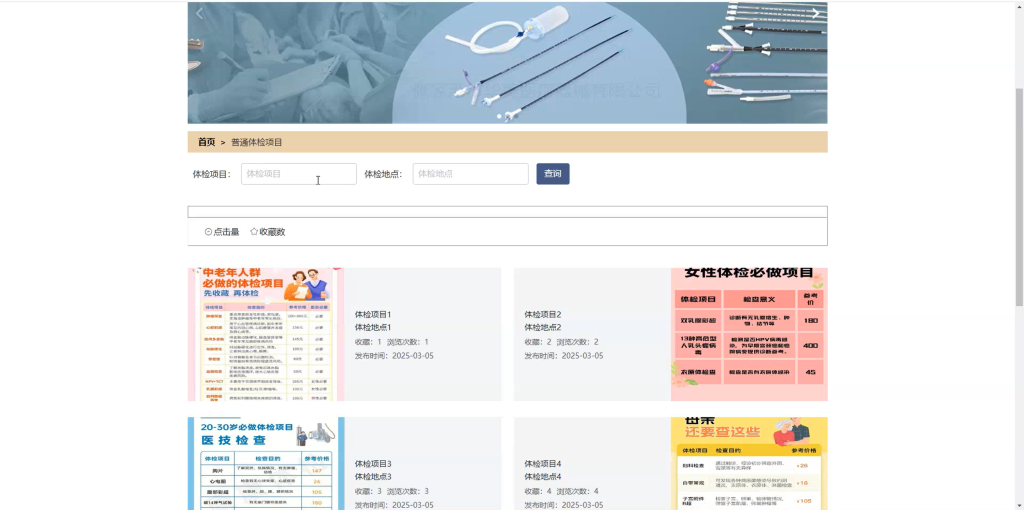Open the 体检项目4 title
This screenshot has height=510, width=1024.
(543, 463)
